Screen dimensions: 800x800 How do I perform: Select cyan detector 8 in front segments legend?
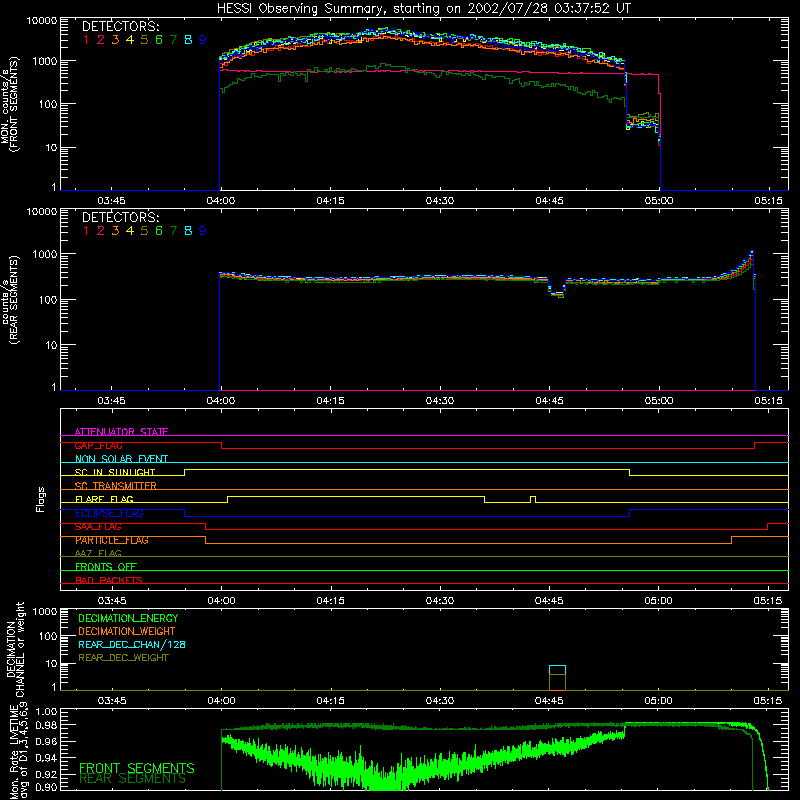tap(188, 40)
